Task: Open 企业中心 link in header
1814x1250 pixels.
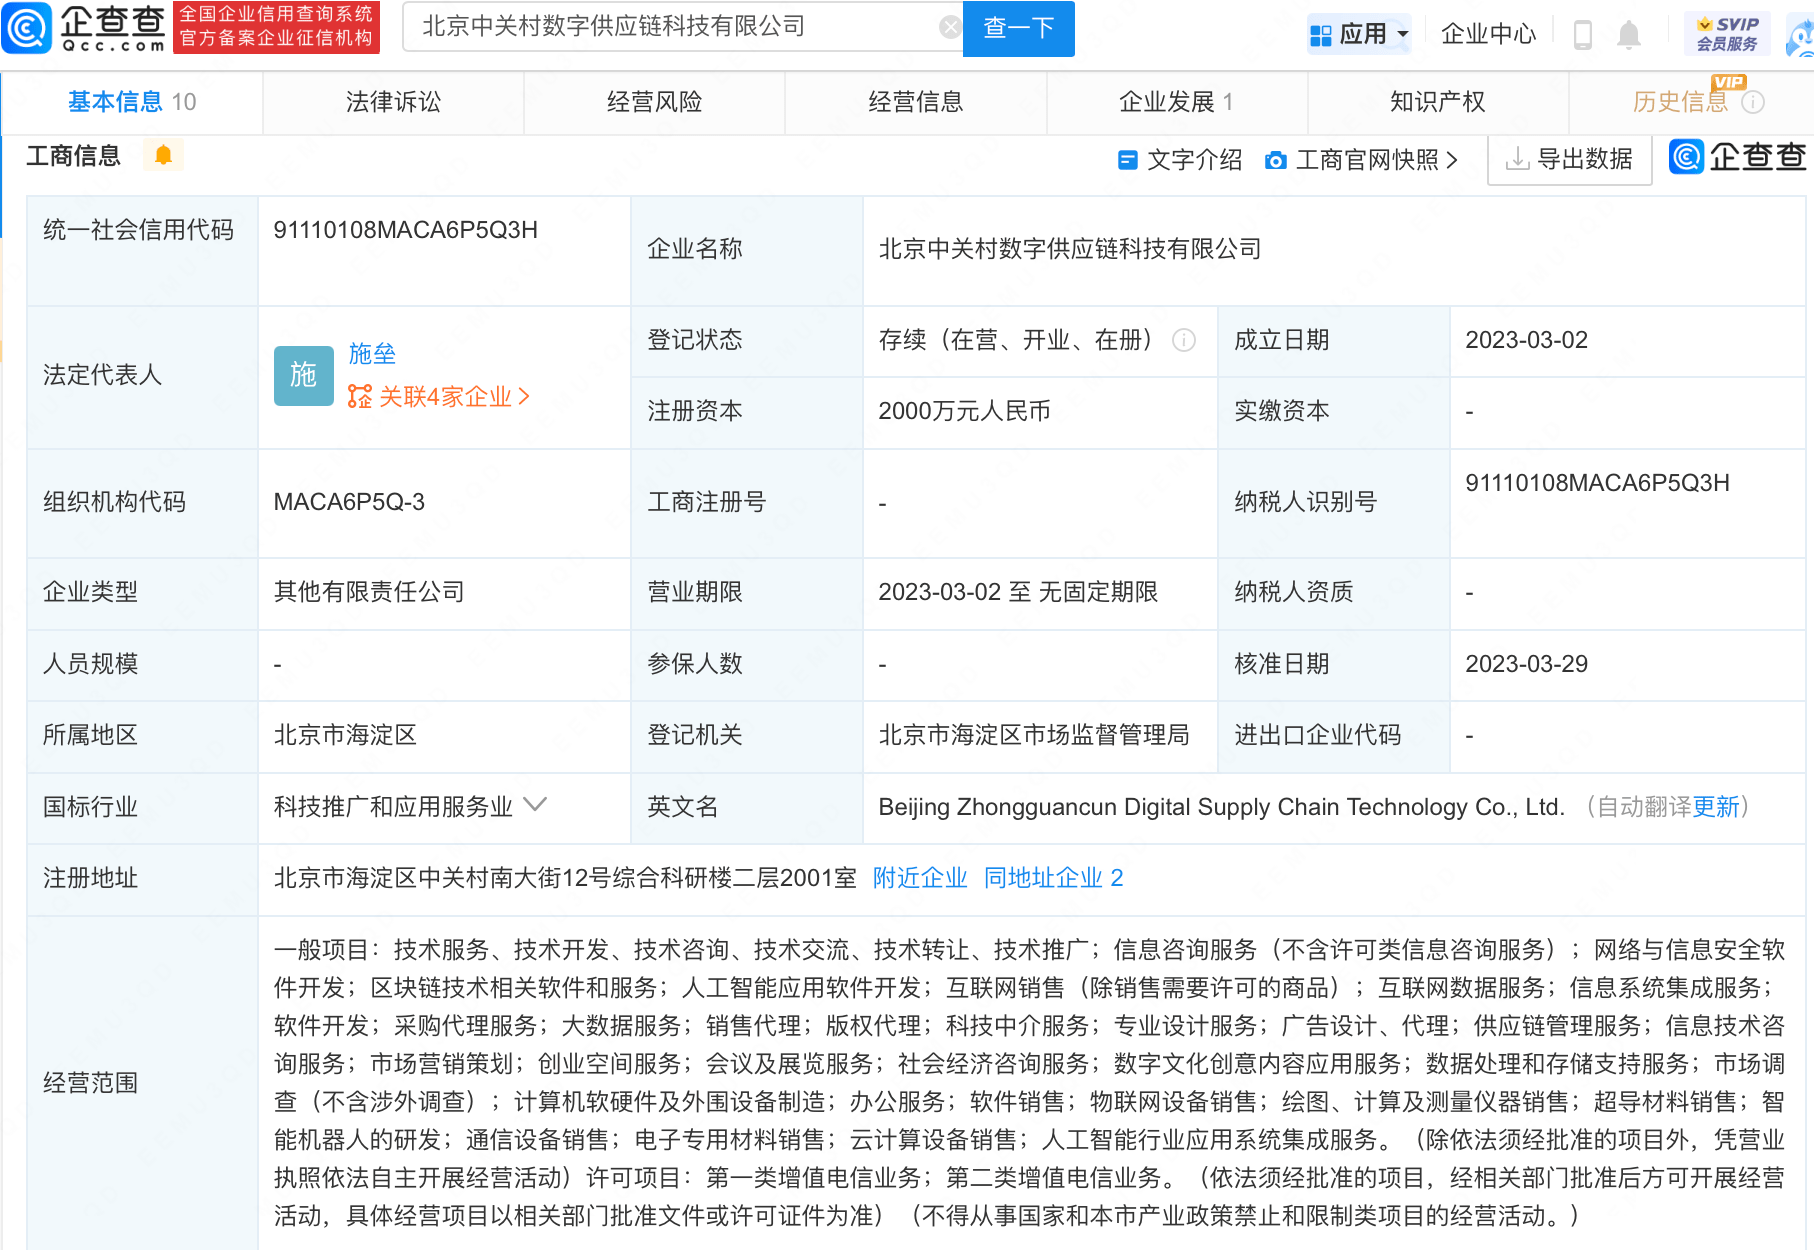Action: pos(1488,35)
